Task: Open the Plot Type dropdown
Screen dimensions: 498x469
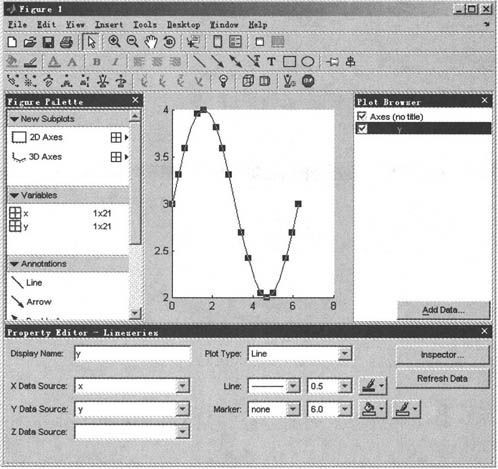Action: [345, 354]
